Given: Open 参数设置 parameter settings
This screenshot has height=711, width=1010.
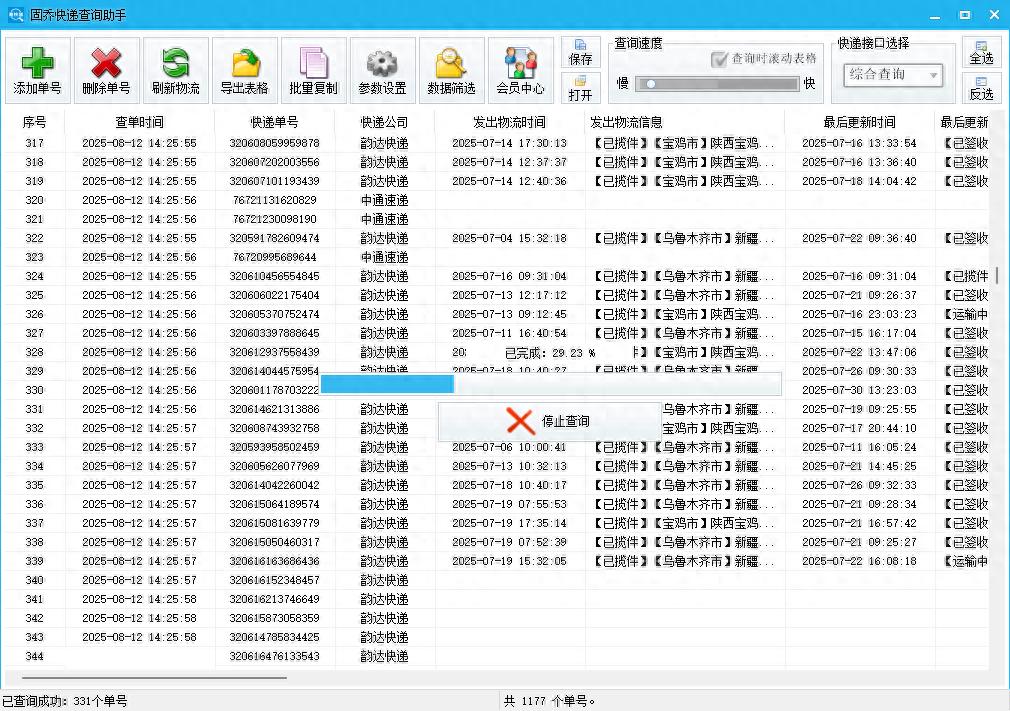Looking at the screenshot, I should 382,69.
